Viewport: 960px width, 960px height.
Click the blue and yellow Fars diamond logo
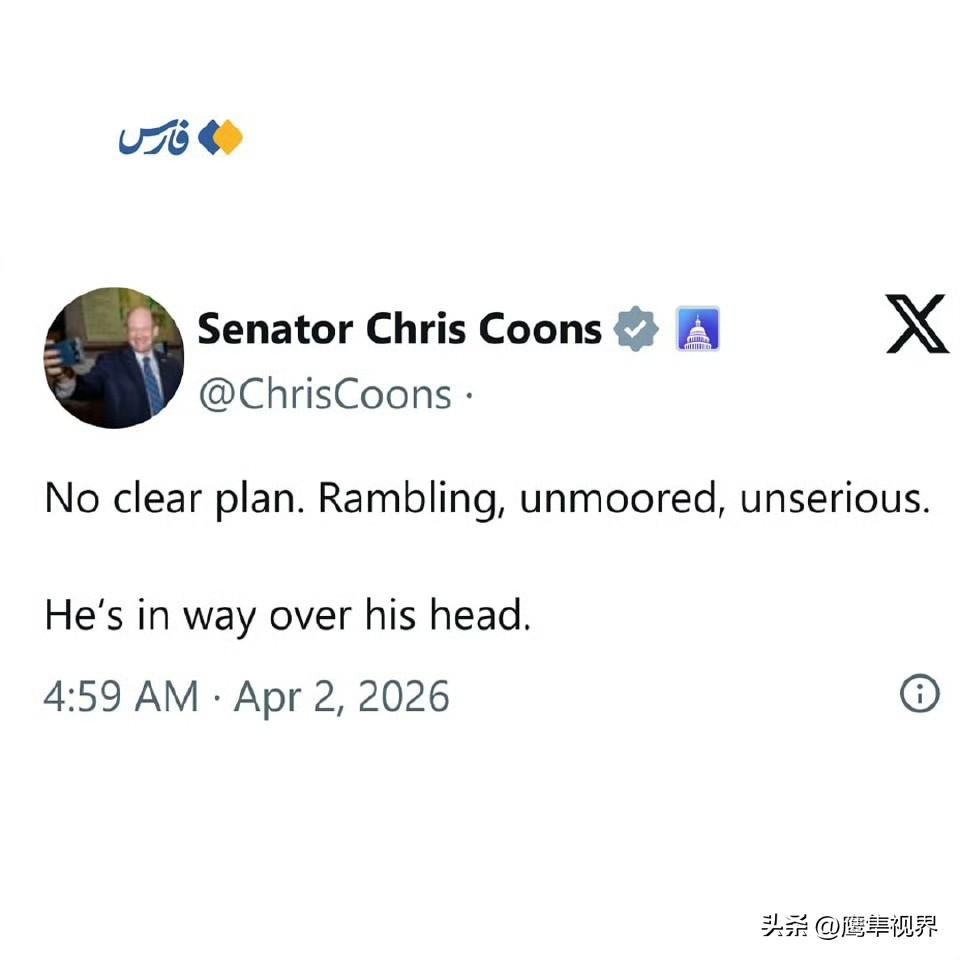(x=220, y=137)
